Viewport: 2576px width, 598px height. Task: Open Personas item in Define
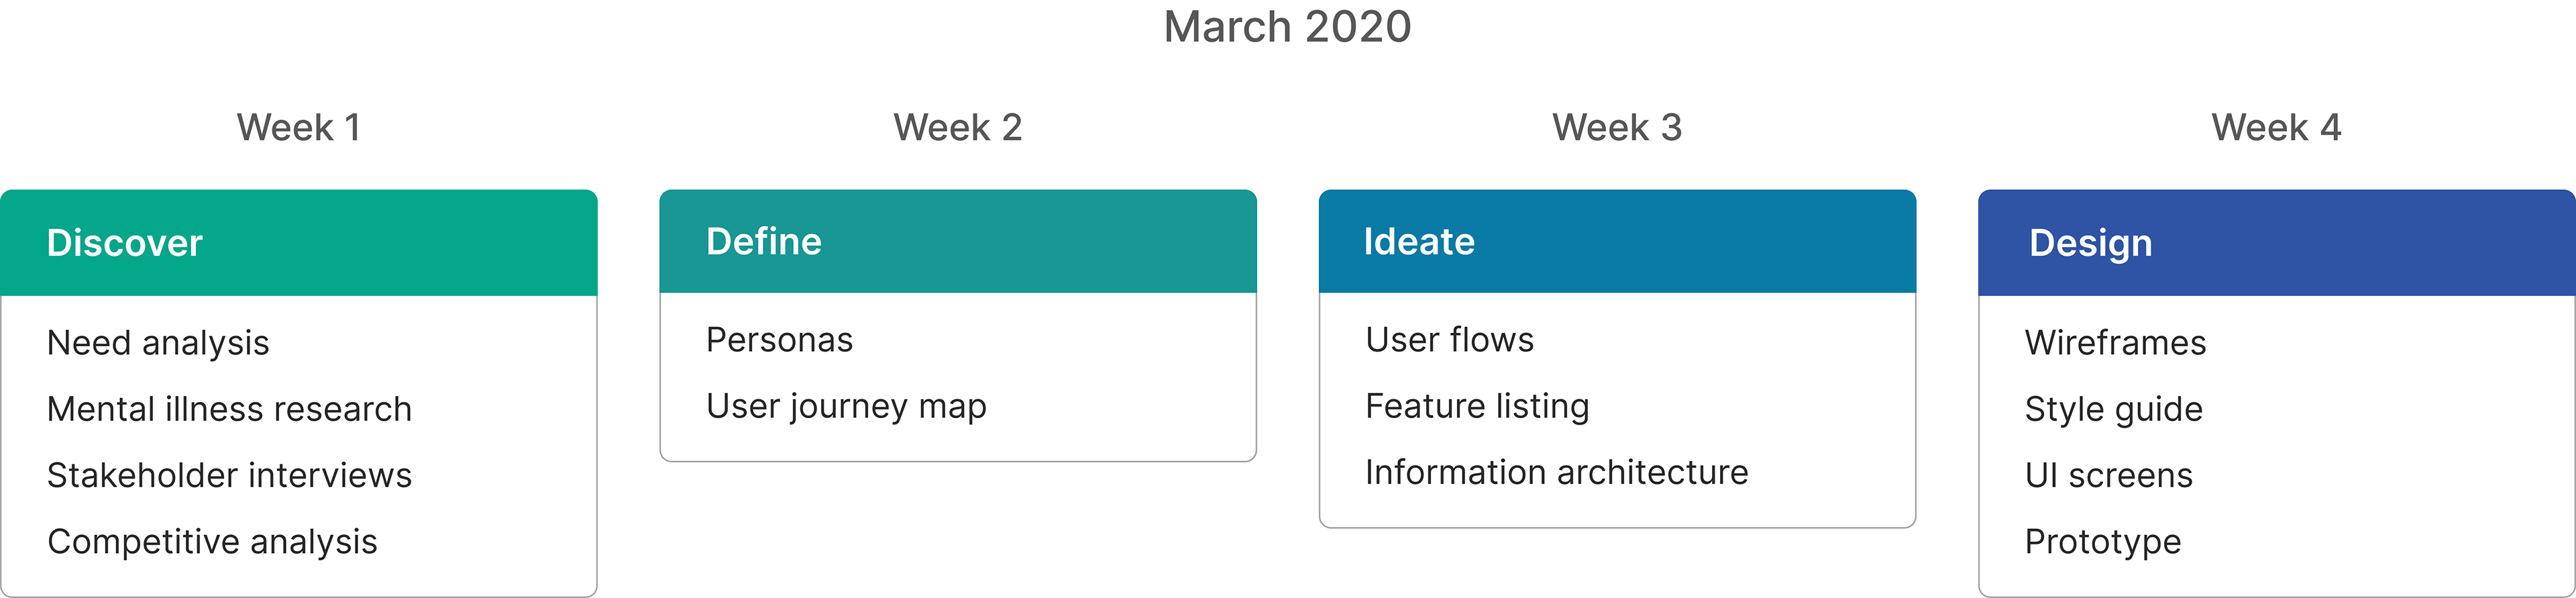pos(779,340)
